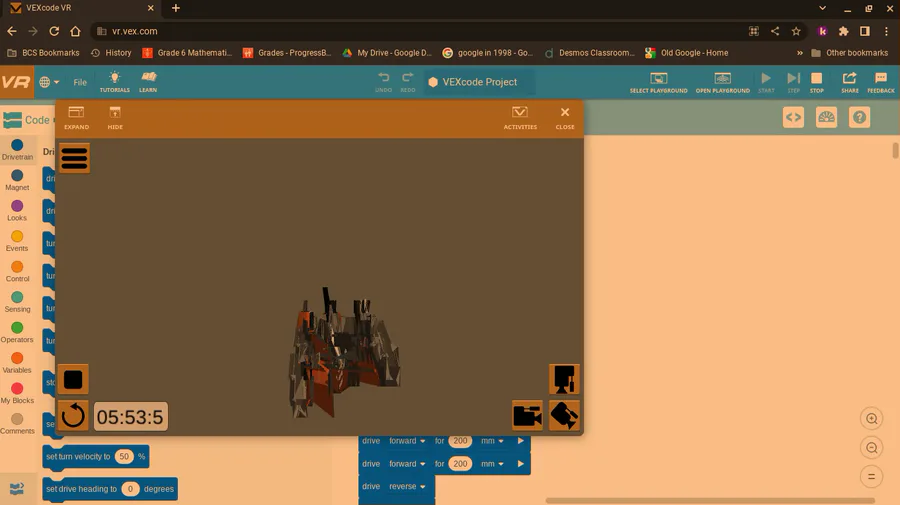Open the language globe dropdown
The image size is (900, 505).
pos(49,82)
